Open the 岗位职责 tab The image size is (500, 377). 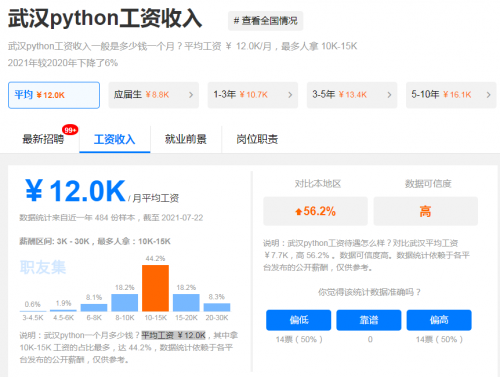(x=257, y=139)
